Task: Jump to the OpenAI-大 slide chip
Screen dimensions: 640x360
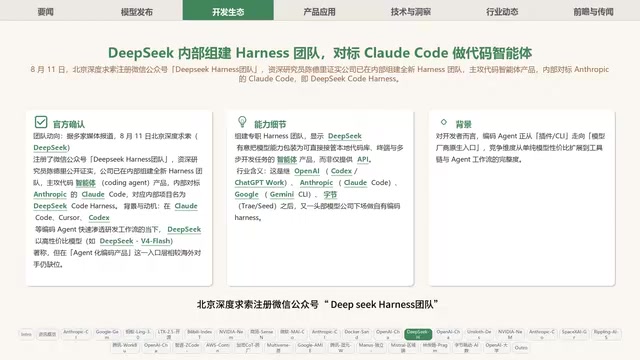Action: coord(496,347)
